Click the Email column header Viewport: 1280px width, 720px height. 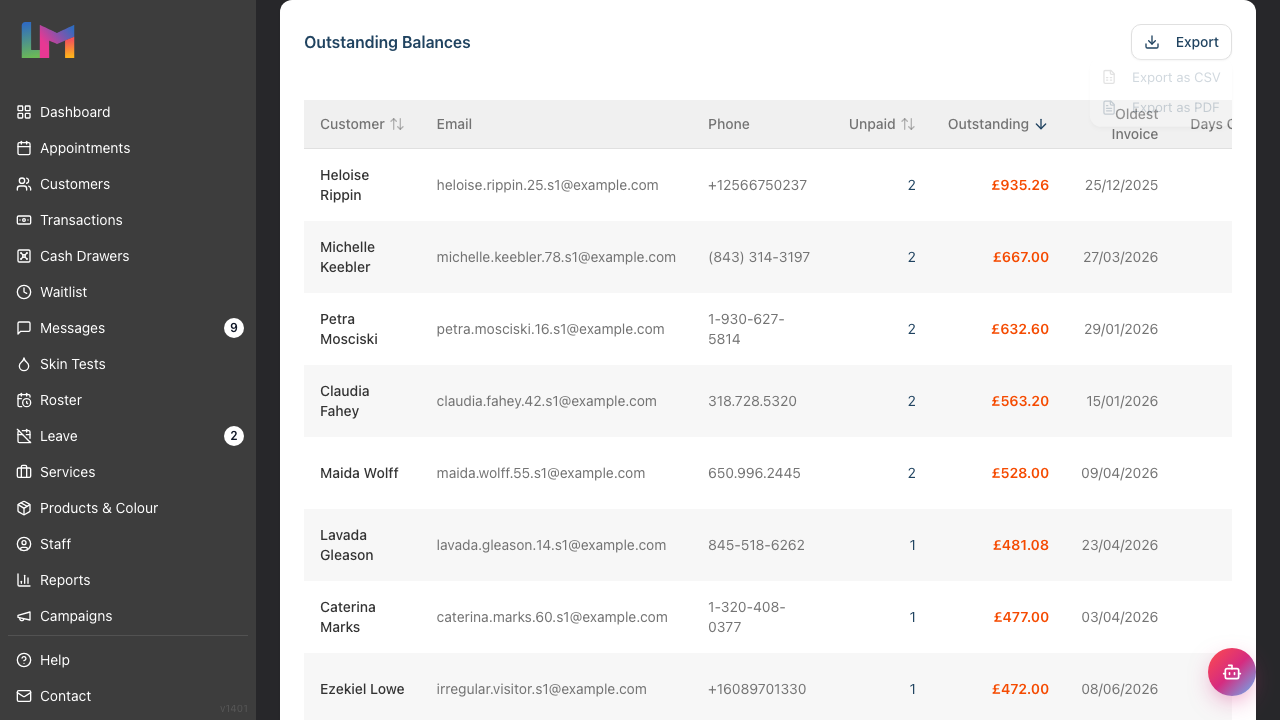pyautogui.click(x=454, y=124)
